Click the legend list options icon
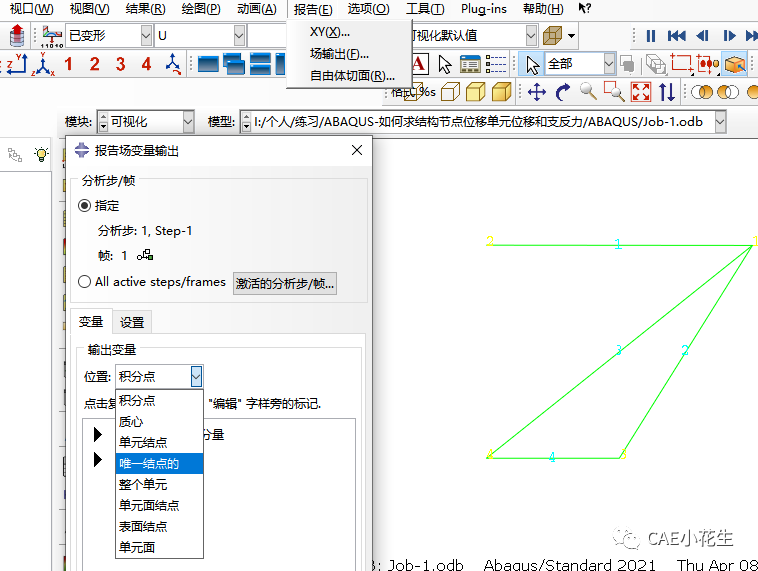 pyautogui.click(x=496, y=64)
